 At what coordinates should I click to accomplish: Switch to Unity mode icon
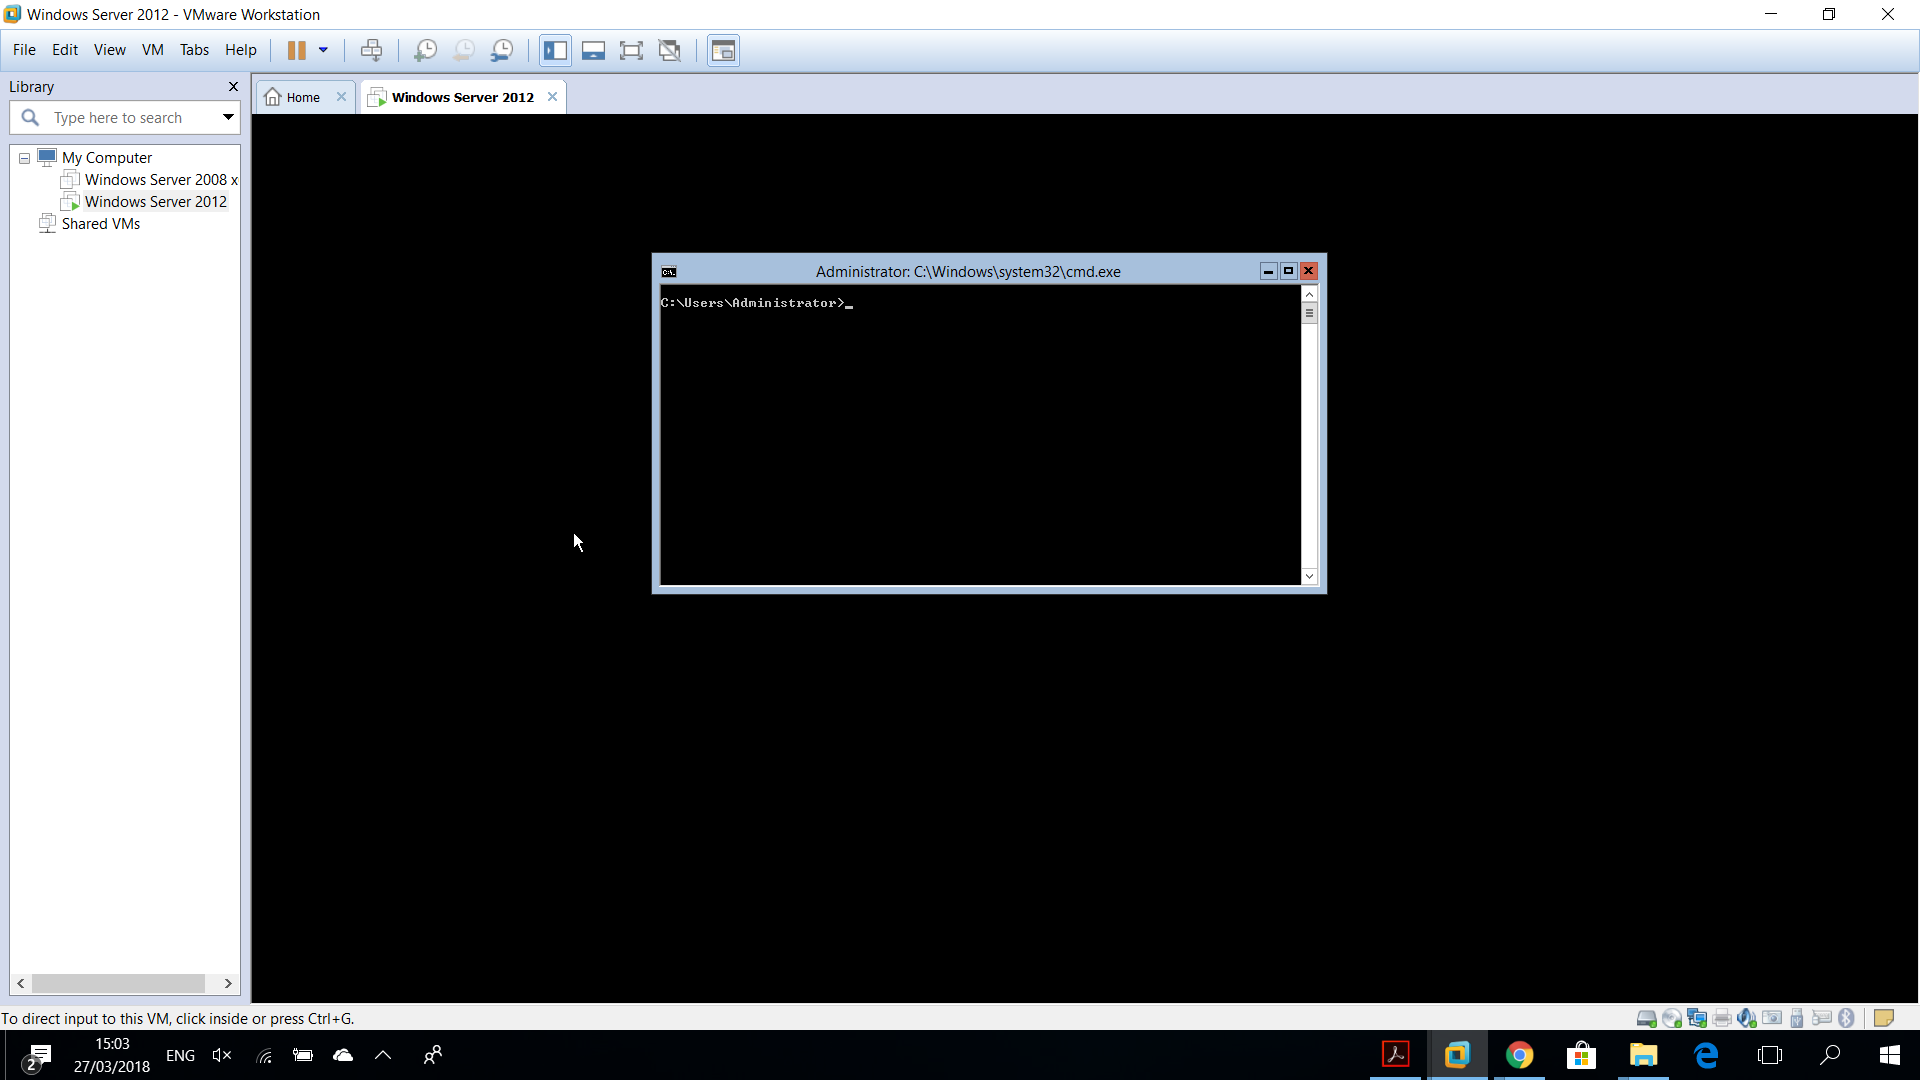click(670, 50)
